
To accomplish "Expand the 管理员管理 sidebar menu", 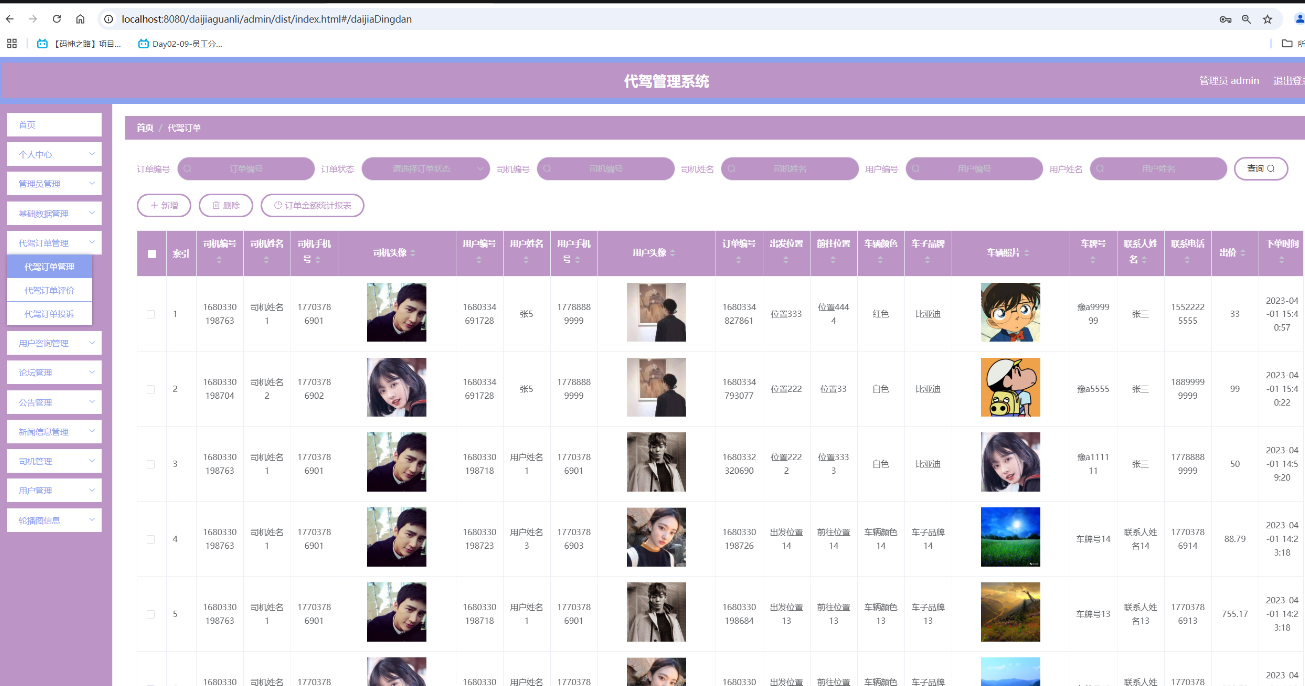I will 54,184.
